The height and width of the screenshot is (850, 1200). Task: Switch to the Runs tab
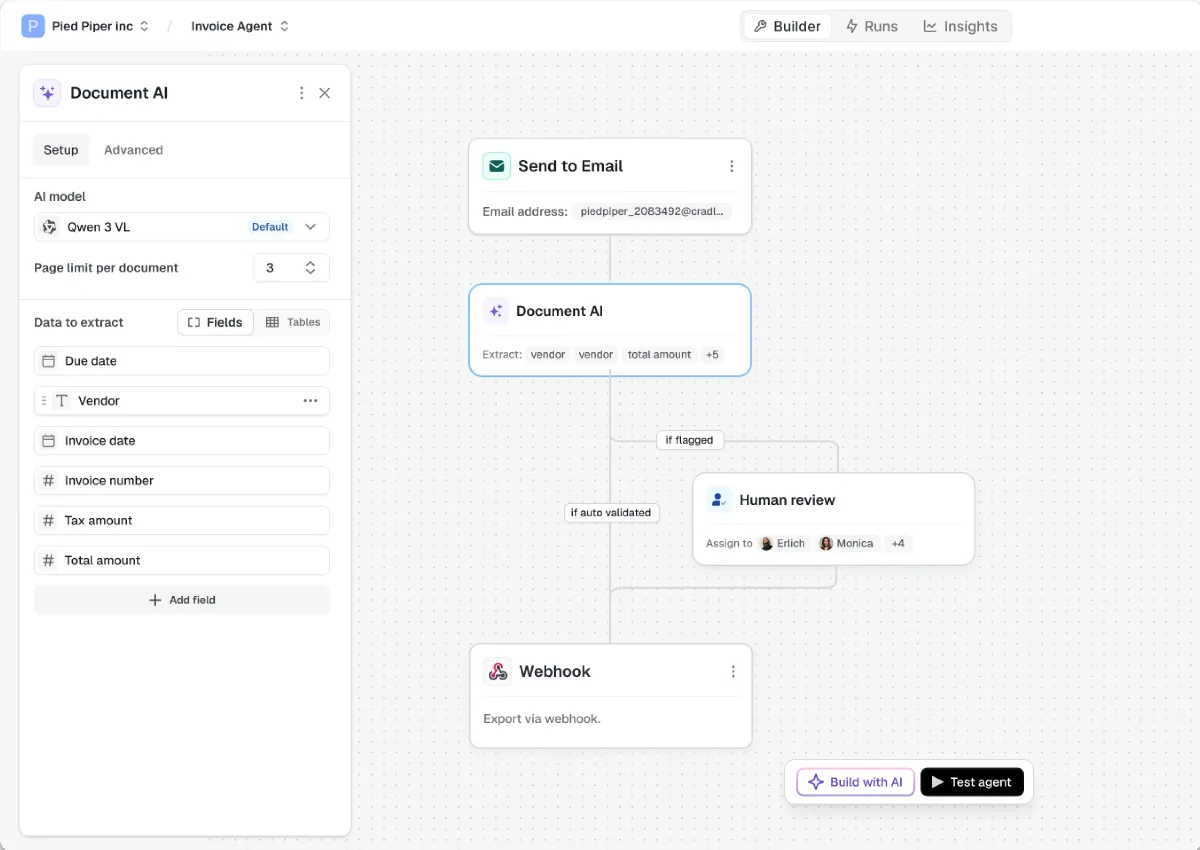pos(871,26)
